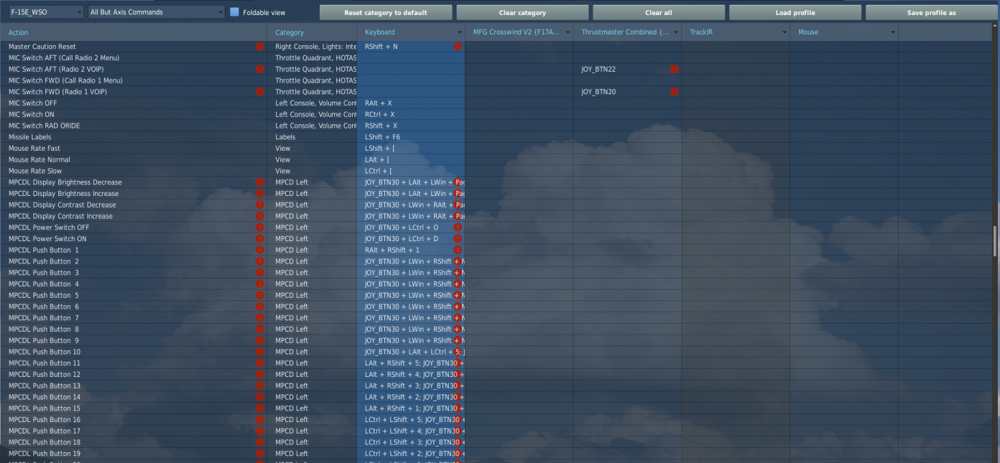Open the MFG Crosswind V2 column dropdown arrow
1000x463 pixels.
tap(568, 33)
